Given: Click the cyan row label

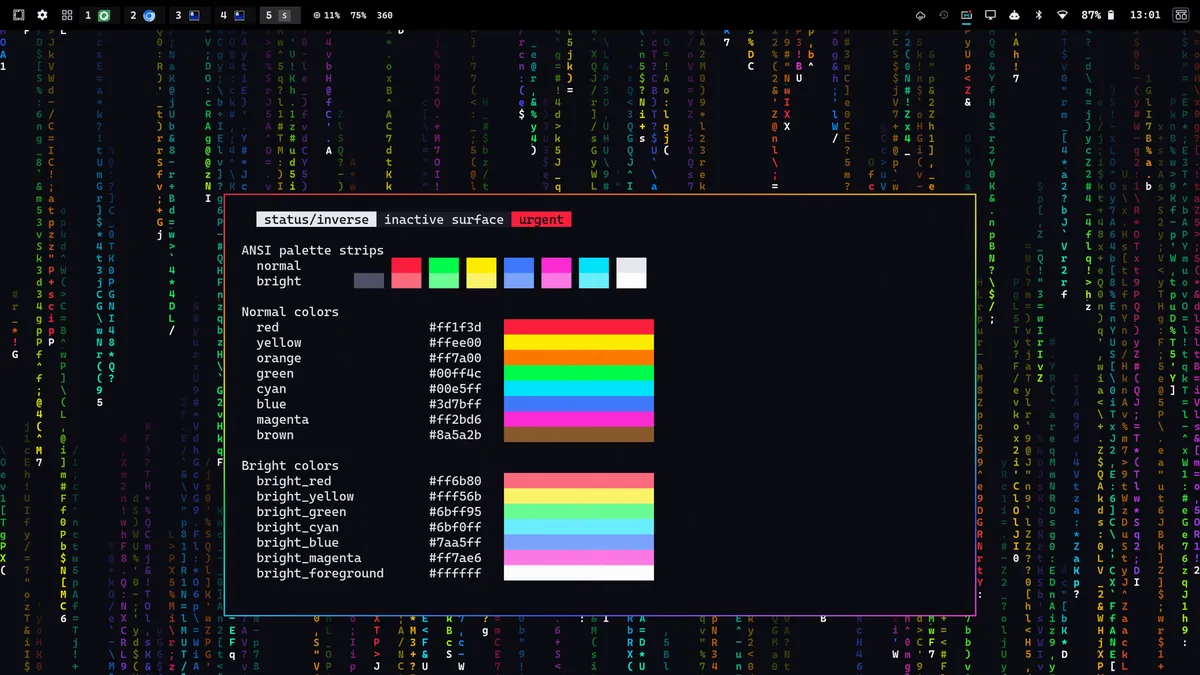Looking at the screenshot, I should (271, 389).
